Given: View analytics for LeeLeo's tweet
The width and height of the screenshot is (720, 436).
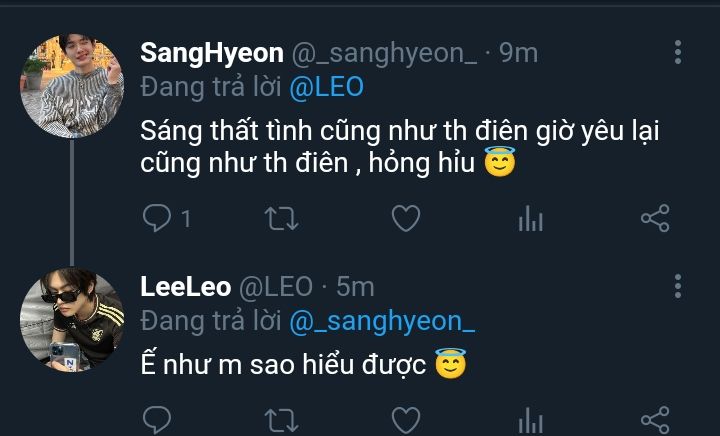Looking at the screenshot, I should pyautogui.click(x=530, y=419).
